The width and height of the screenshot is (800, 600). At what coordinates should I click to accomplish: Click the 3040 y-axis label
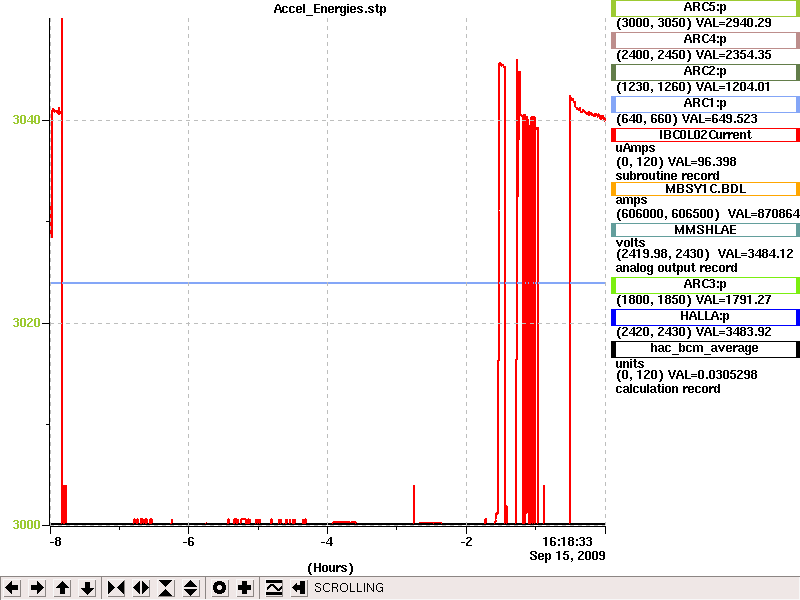point(26,120)
